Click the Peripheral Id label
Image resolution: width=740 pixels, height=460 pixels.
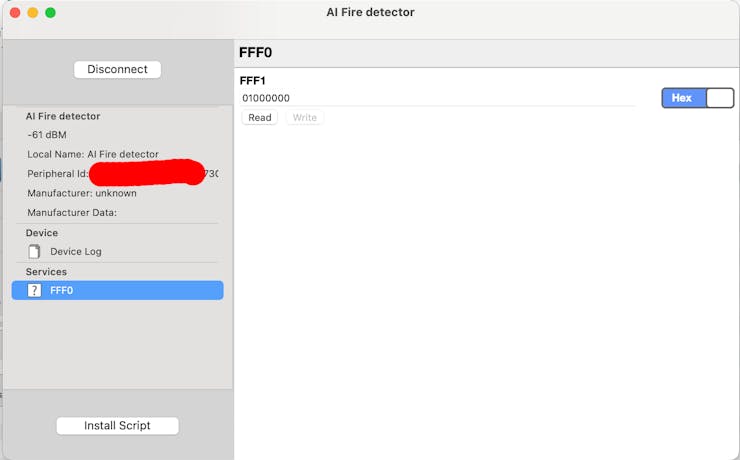coord(58,174)
